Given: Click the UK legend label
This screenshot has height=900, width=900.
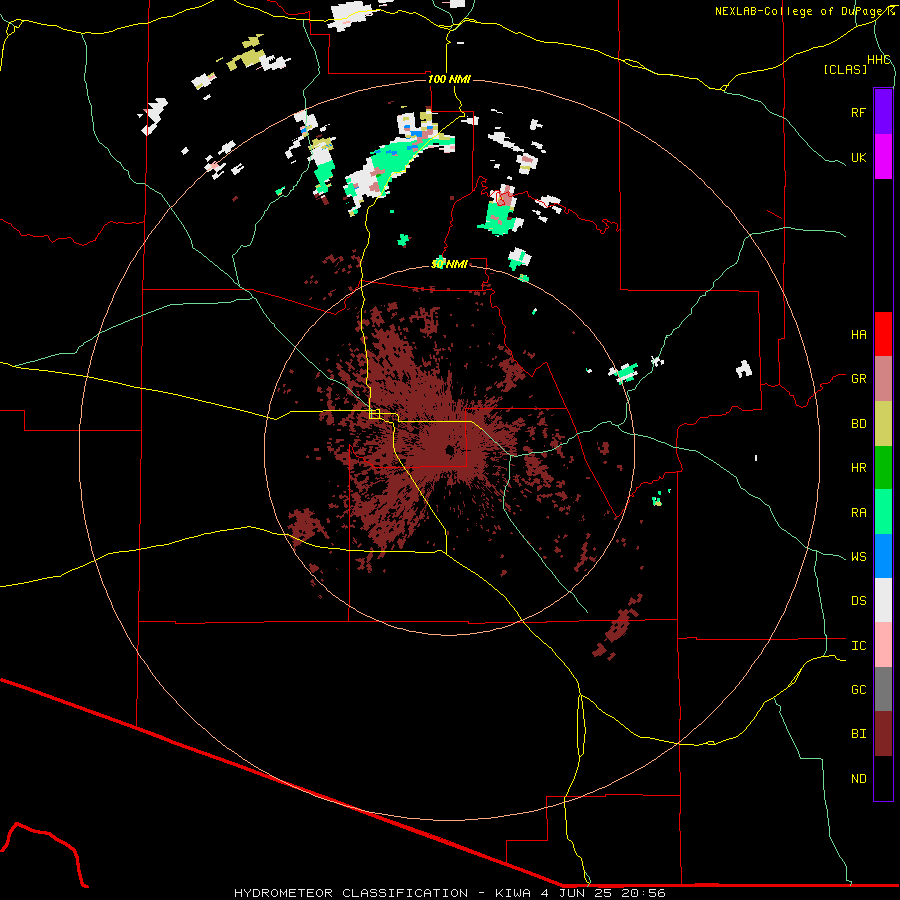Looking at the screenshot, I should pos(858,157).
